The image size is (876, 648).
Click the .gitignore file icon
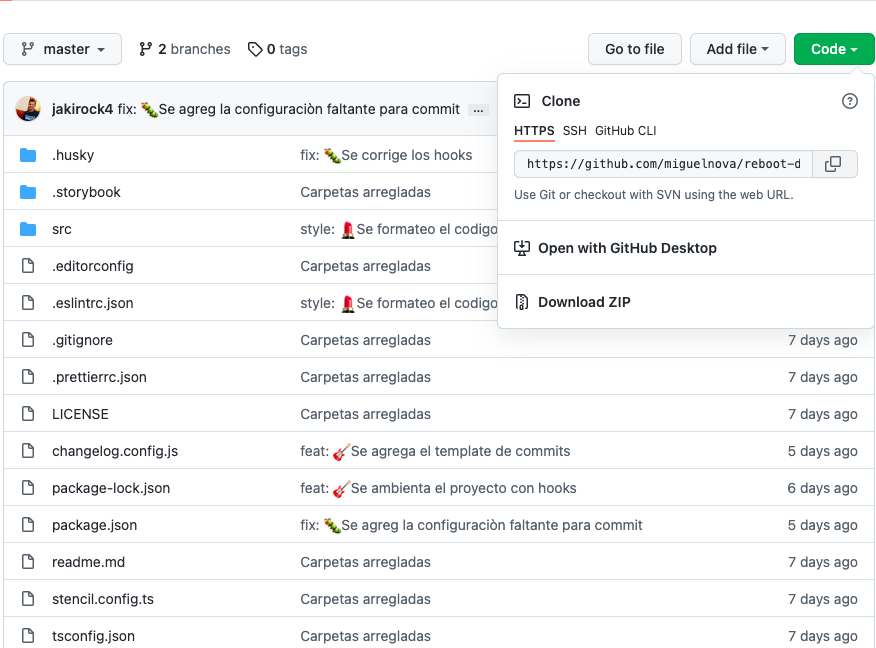pyautogui.click(x=28, y=340)
